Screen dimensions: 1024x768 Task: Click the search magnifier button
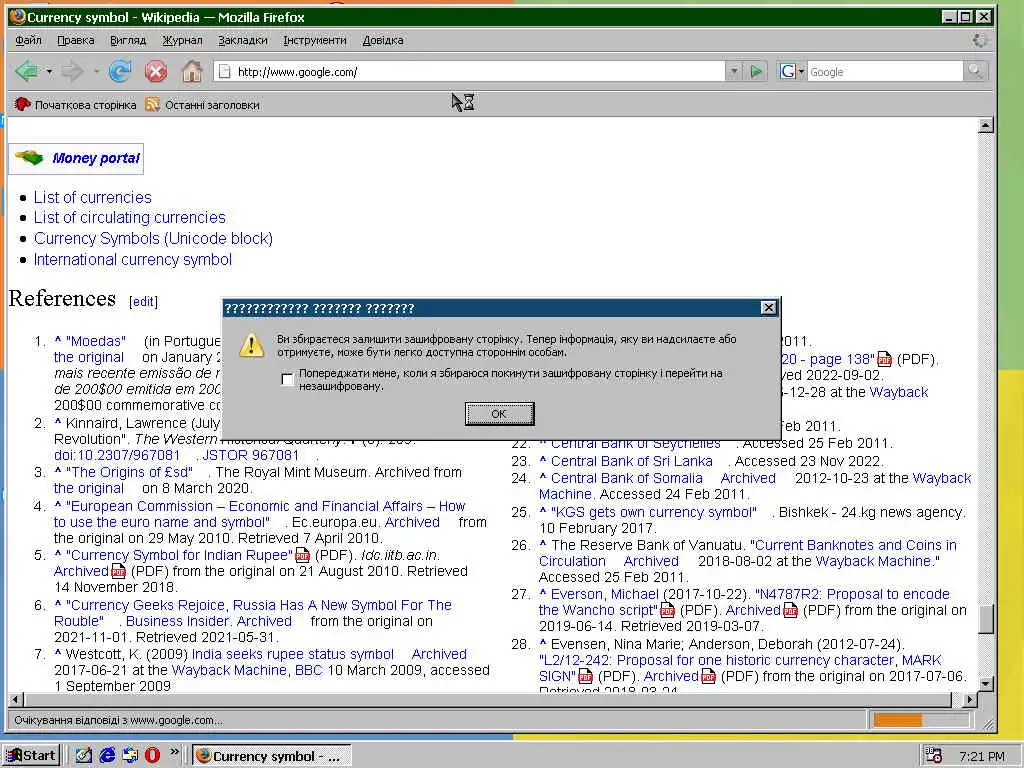coord(974,71)
